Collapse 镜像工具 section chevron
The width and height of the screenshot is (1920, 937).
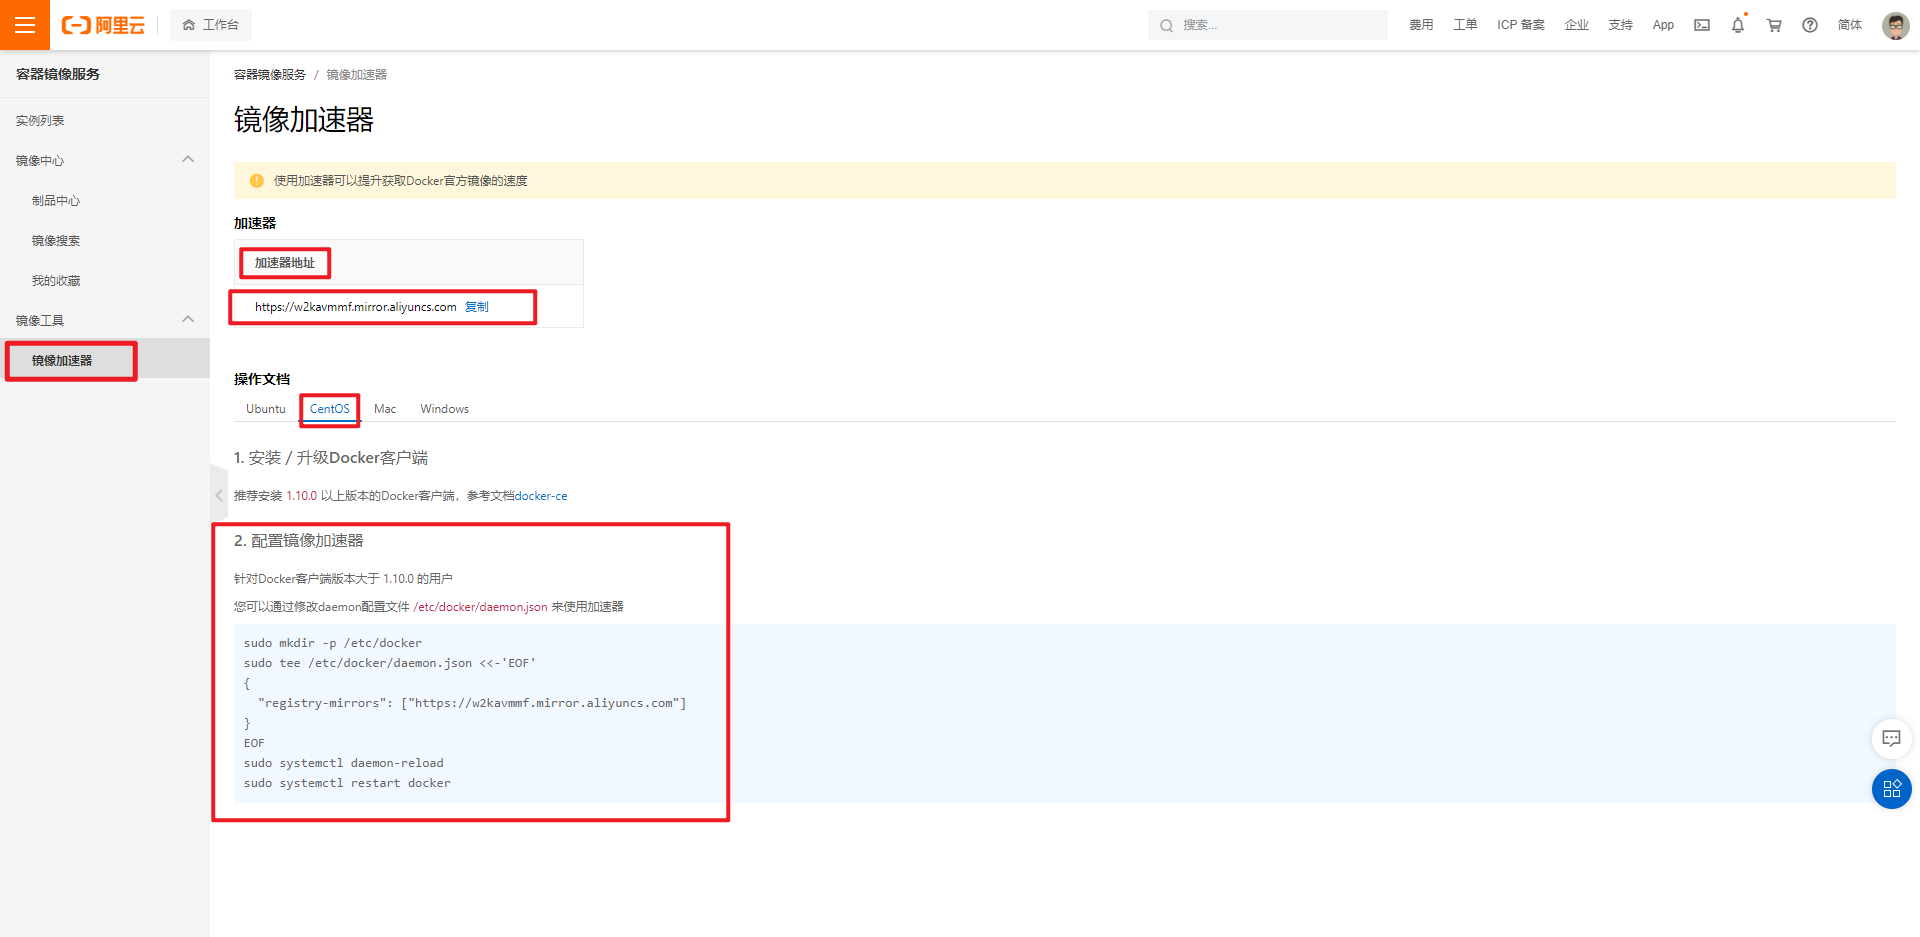click(188, 320)
